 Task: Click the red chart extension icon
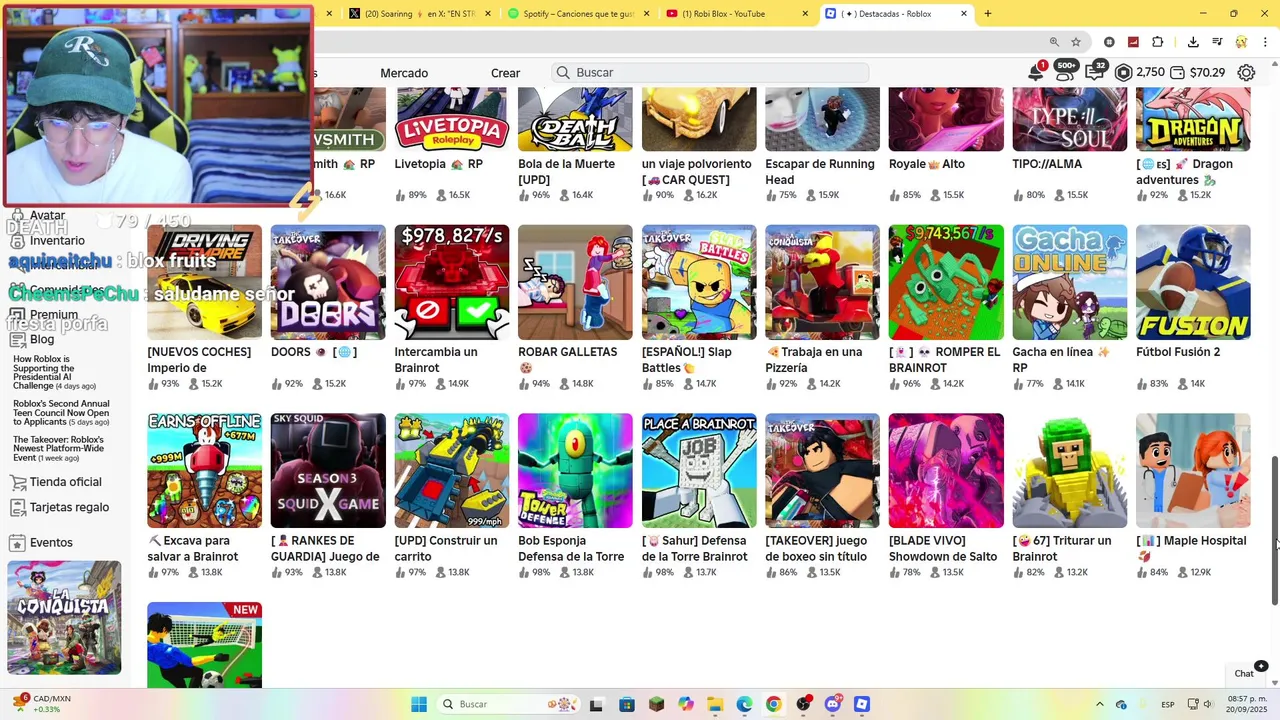(1133, 42)
